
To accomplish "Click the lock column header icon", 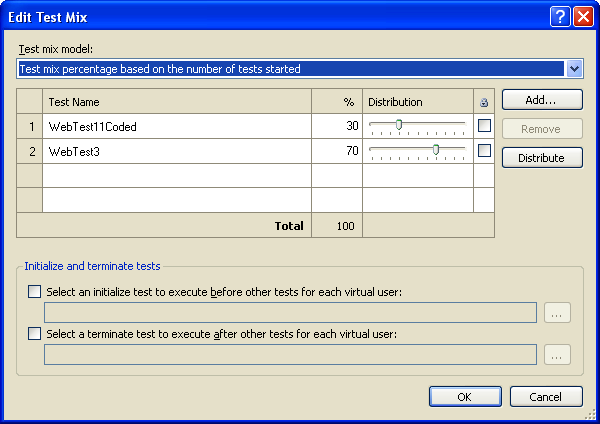I will point(484,102).
